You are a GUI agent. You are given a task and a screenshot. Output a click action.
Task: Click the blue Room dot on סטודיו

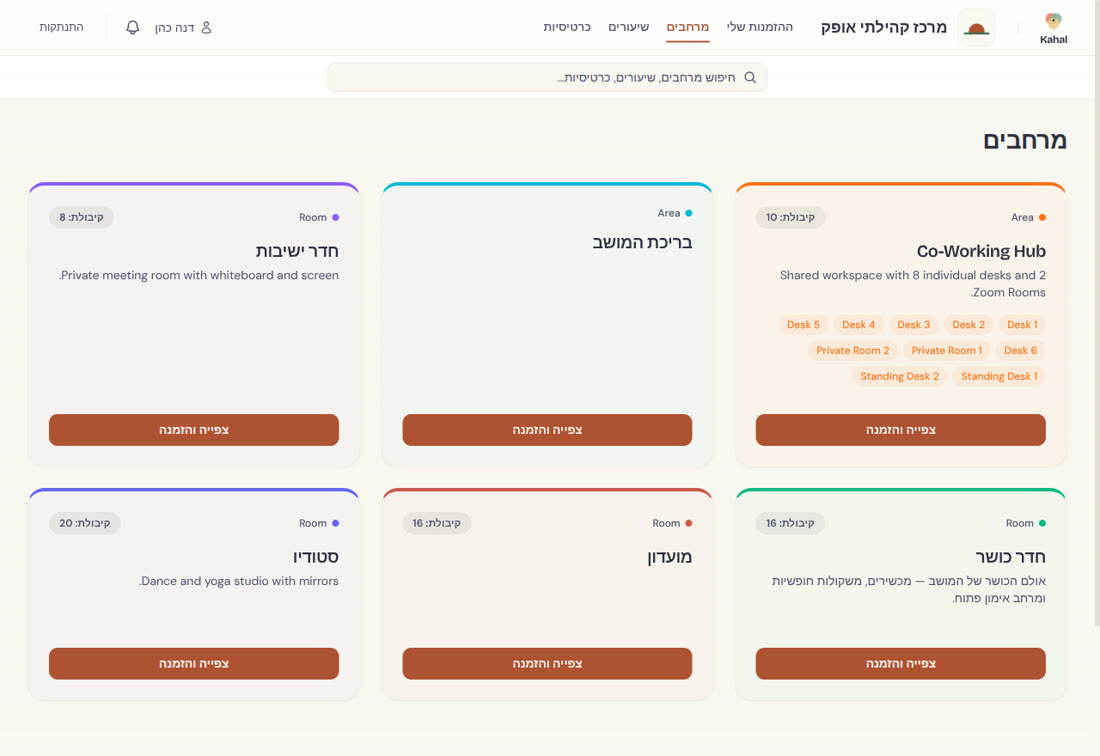click(335, 523)
